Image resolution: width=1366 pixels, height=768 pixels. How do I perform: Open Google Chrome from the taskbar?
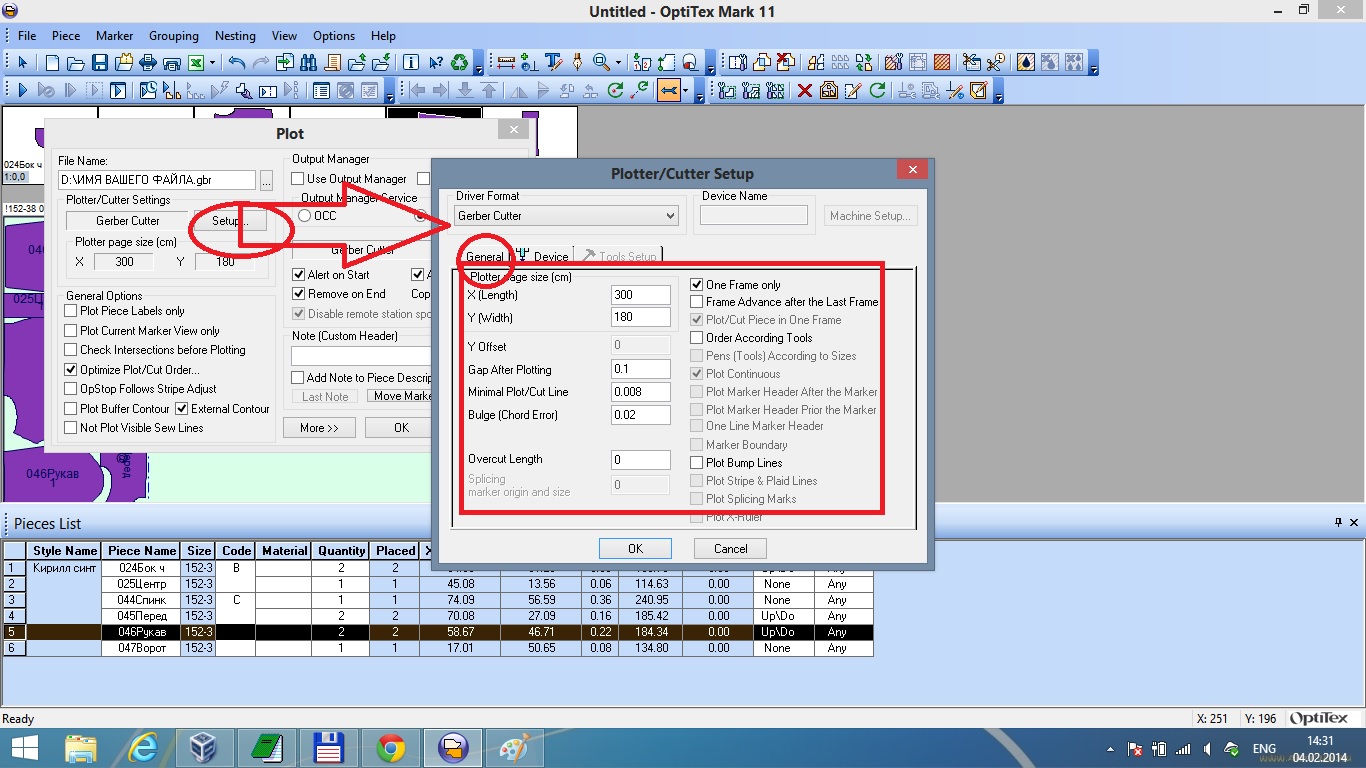390,747
